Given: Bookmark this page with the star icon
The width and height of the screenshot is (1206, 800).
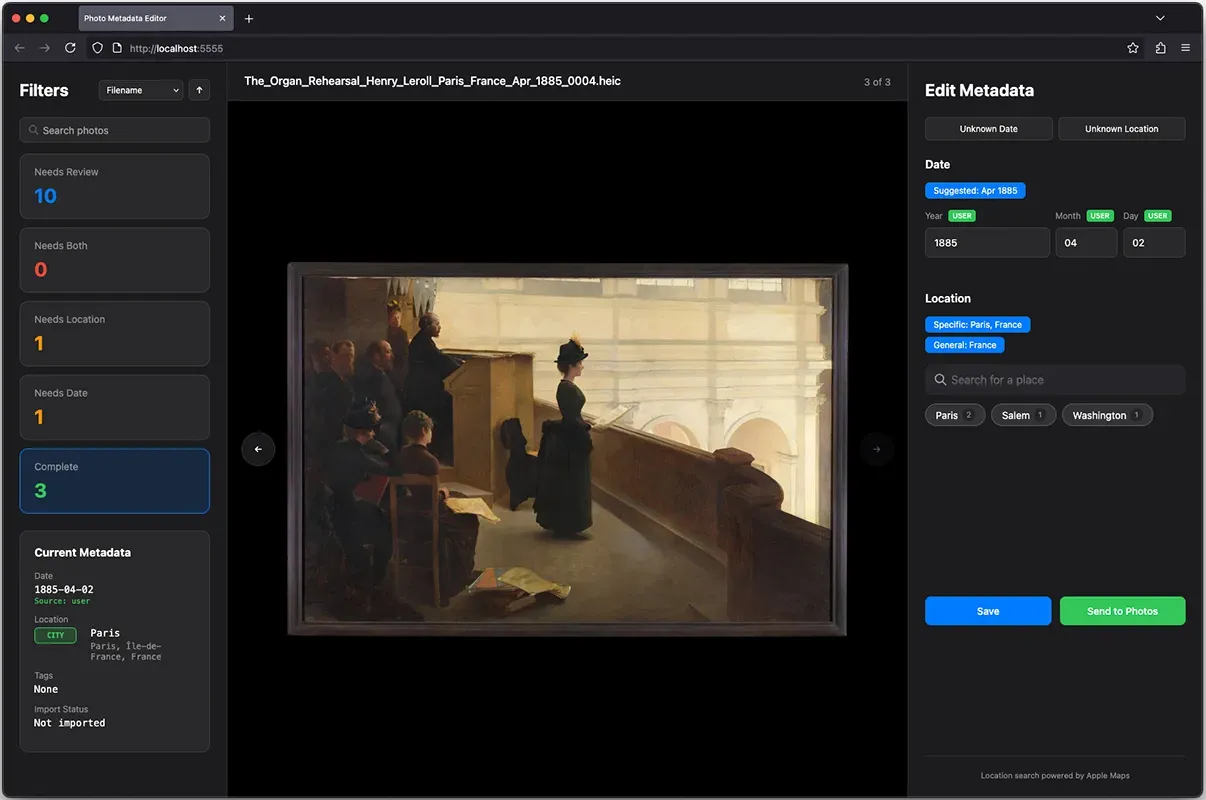Looking at the screenshot, I should [1133, 48].
